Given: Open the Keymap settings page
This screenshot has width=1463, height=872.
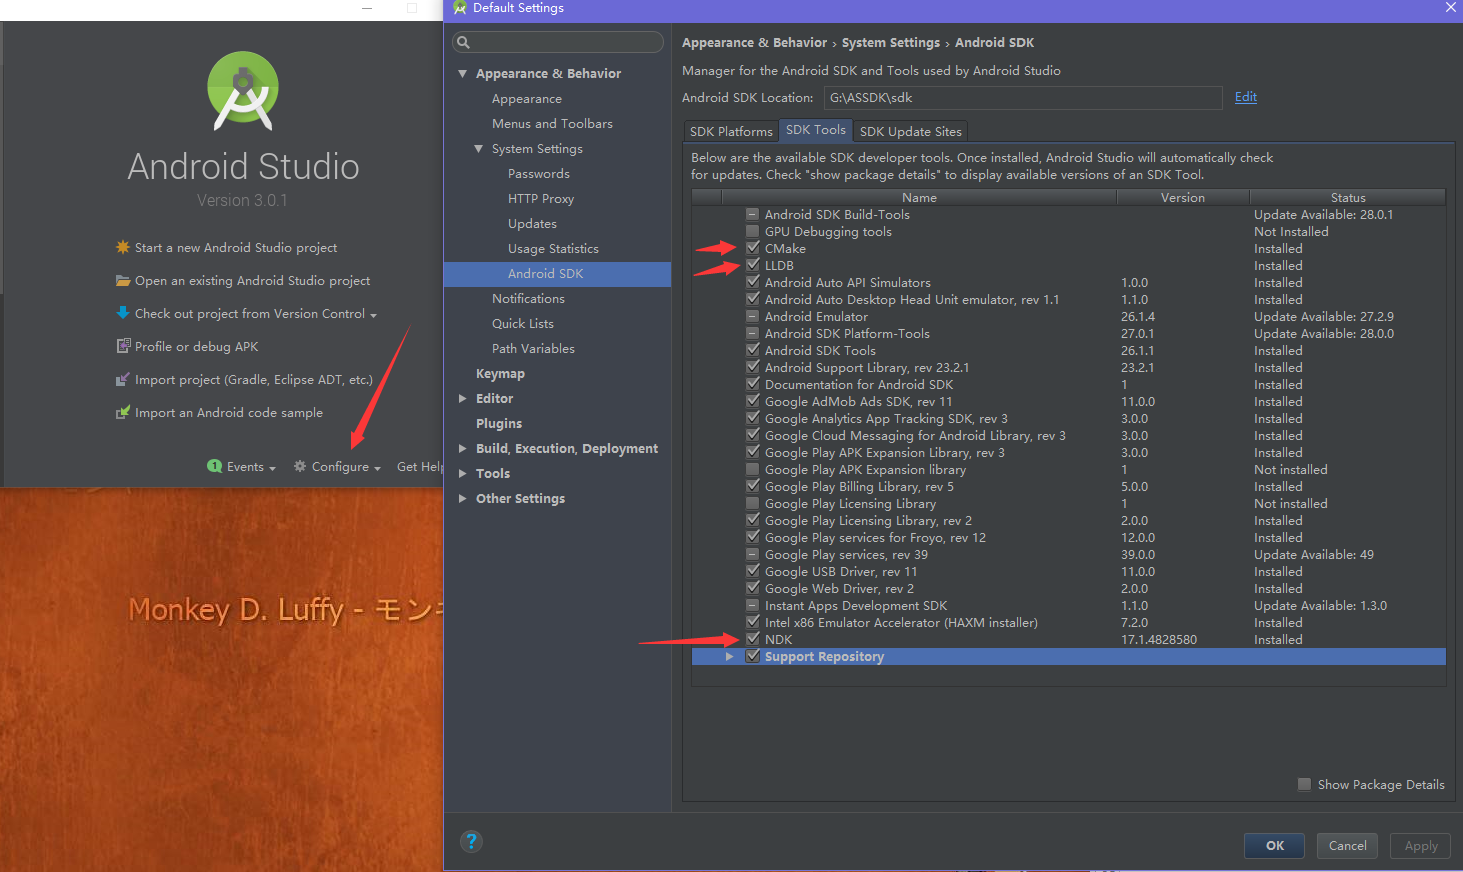Looking at the screenshot, I should [500, 373].
